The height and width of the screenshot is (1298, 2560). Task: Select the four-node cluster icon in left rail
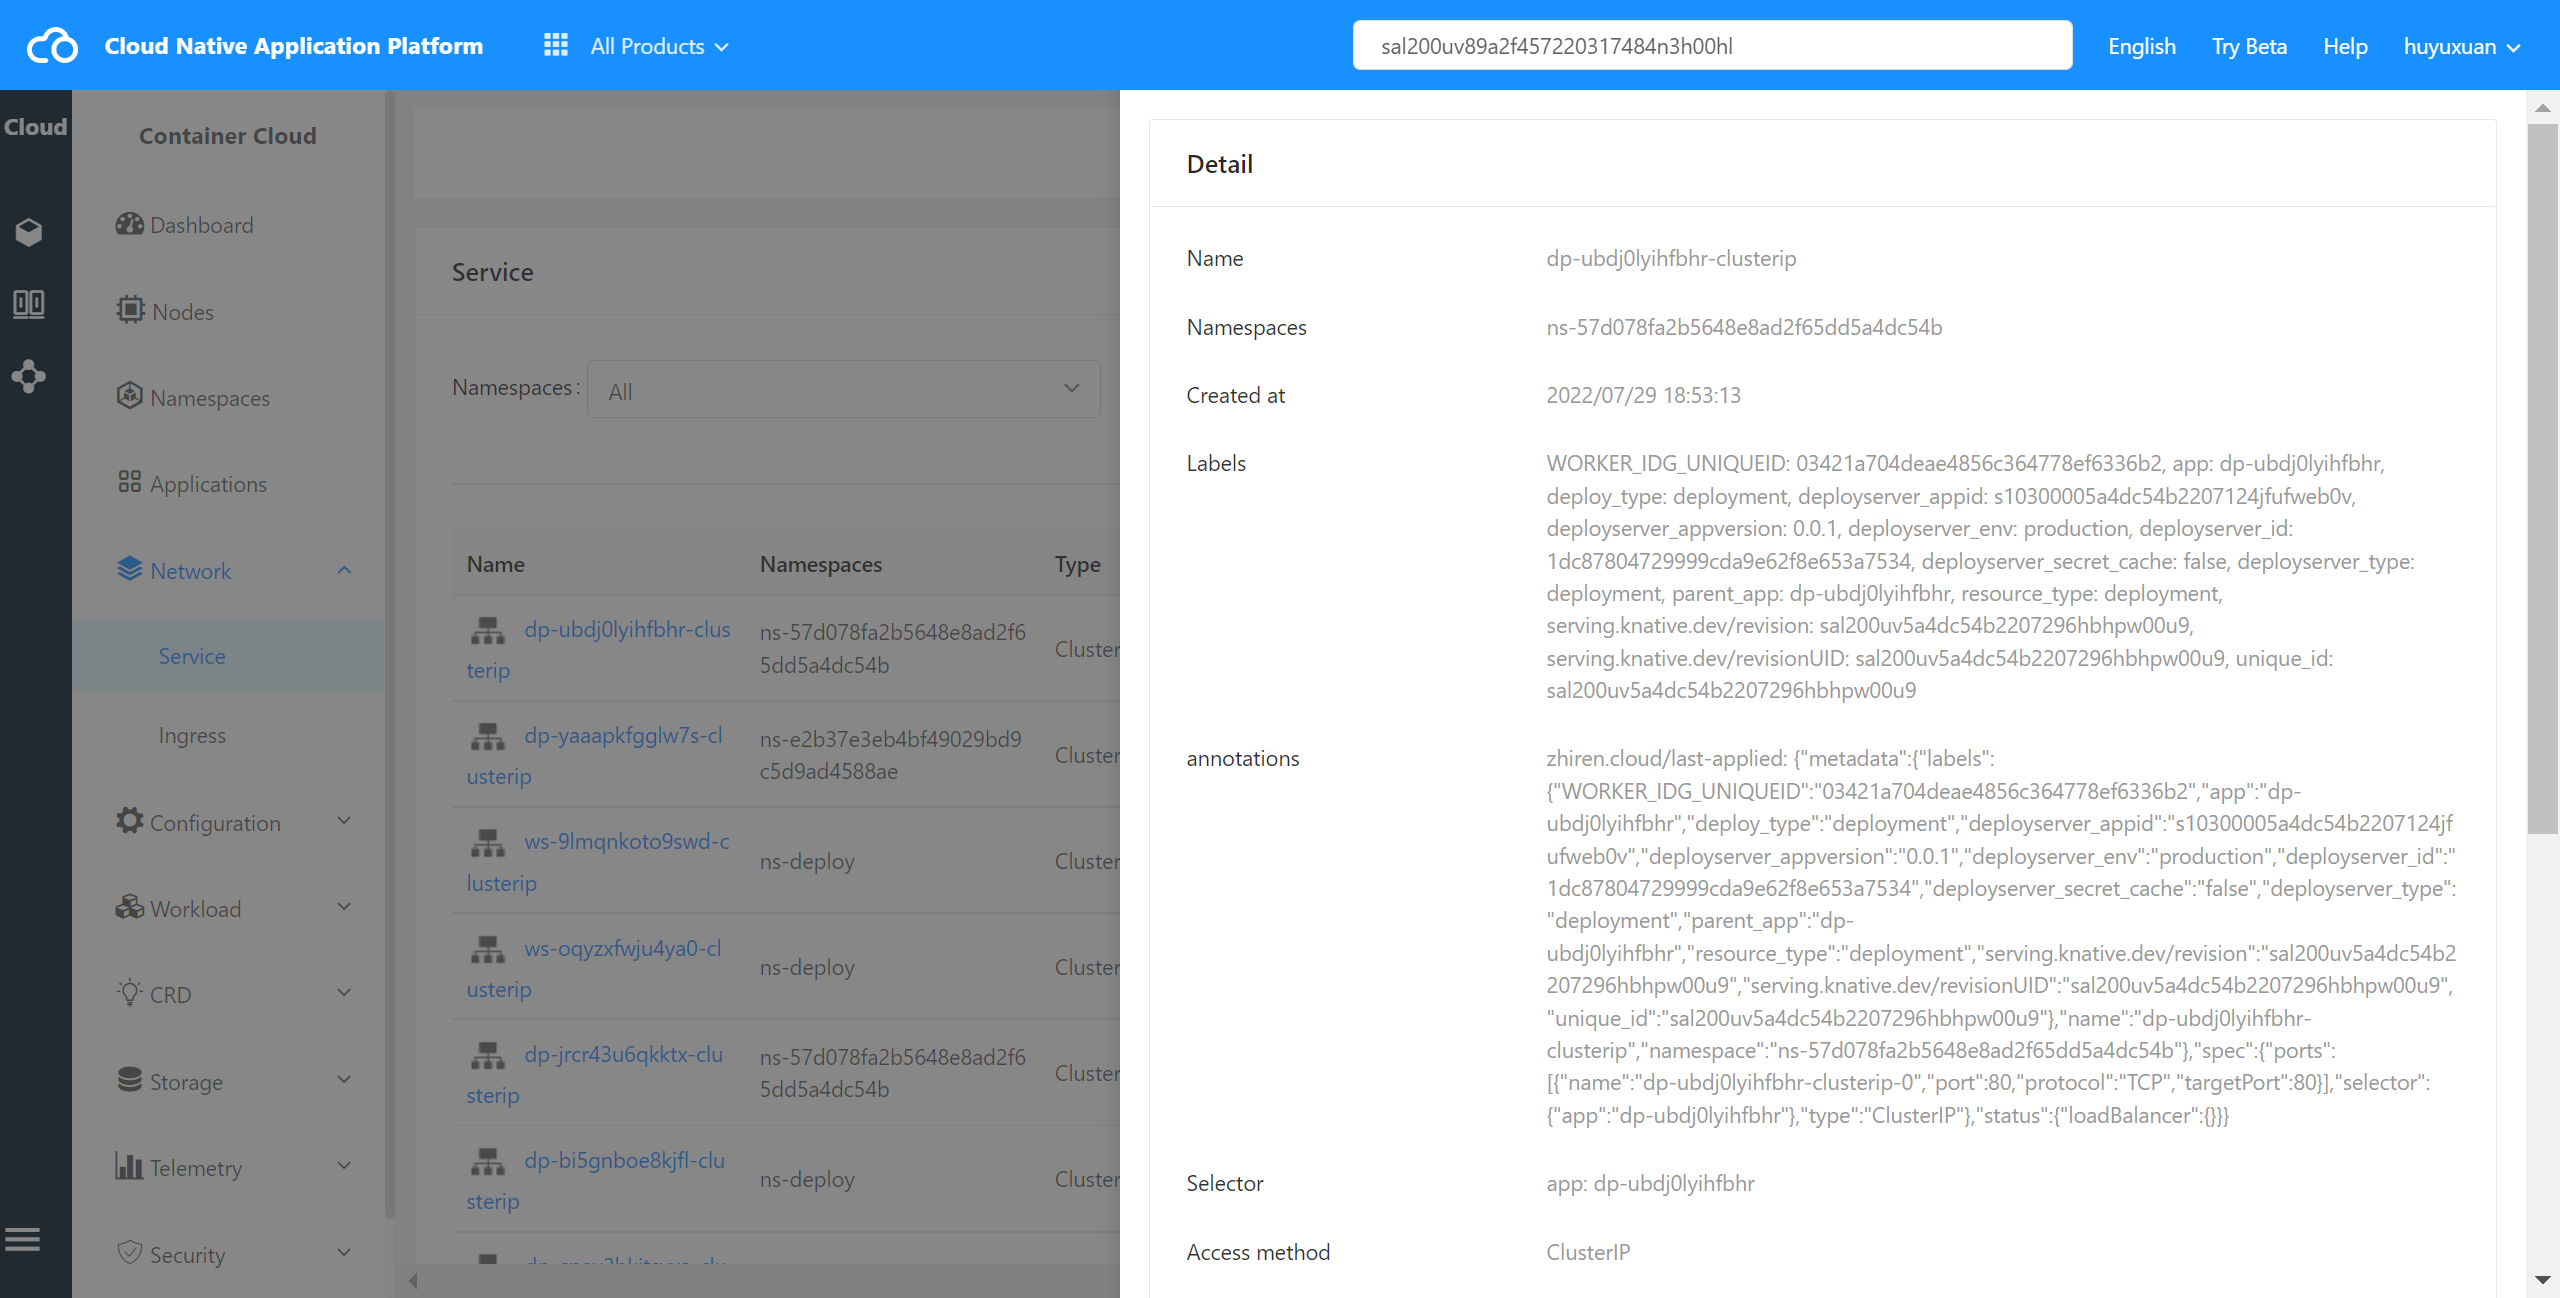tap(29, 376)
